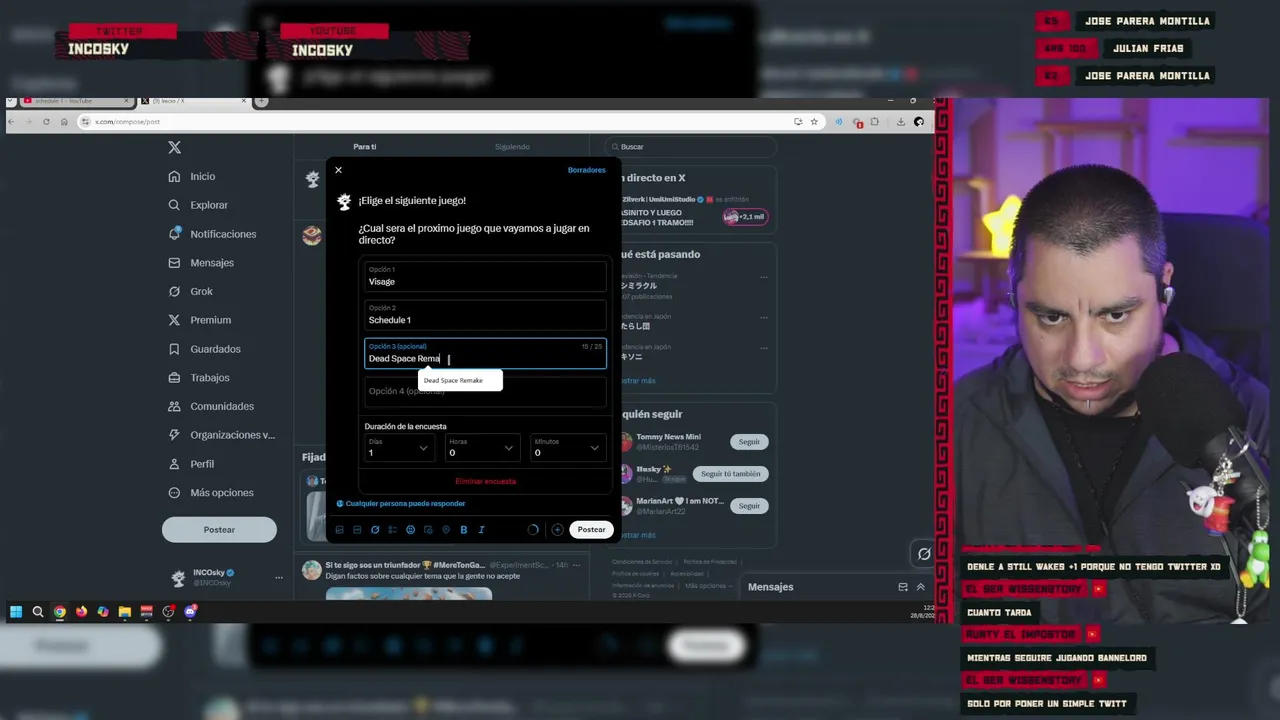Click the sidebar Postear button
This screenshot has height=720, width=1280.
(219, 530)
